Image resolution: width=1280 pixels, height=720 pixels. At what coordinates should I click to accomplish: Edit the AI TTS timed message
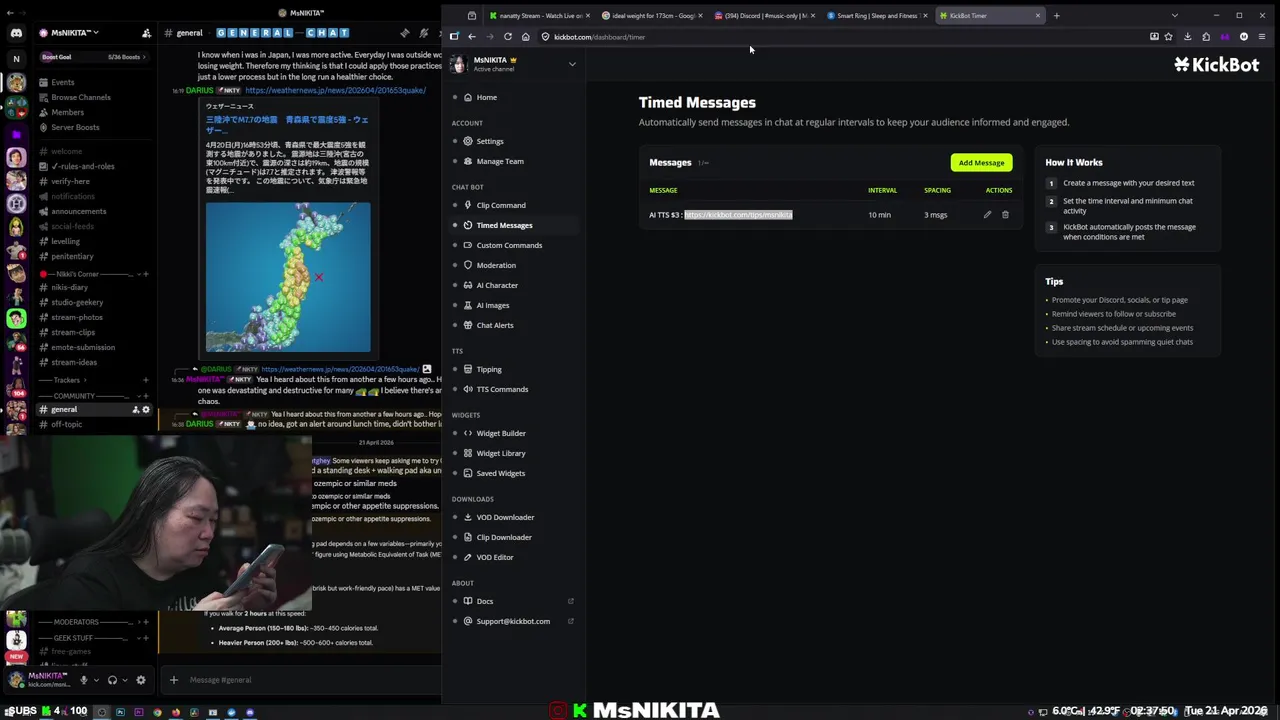[987, 215]
